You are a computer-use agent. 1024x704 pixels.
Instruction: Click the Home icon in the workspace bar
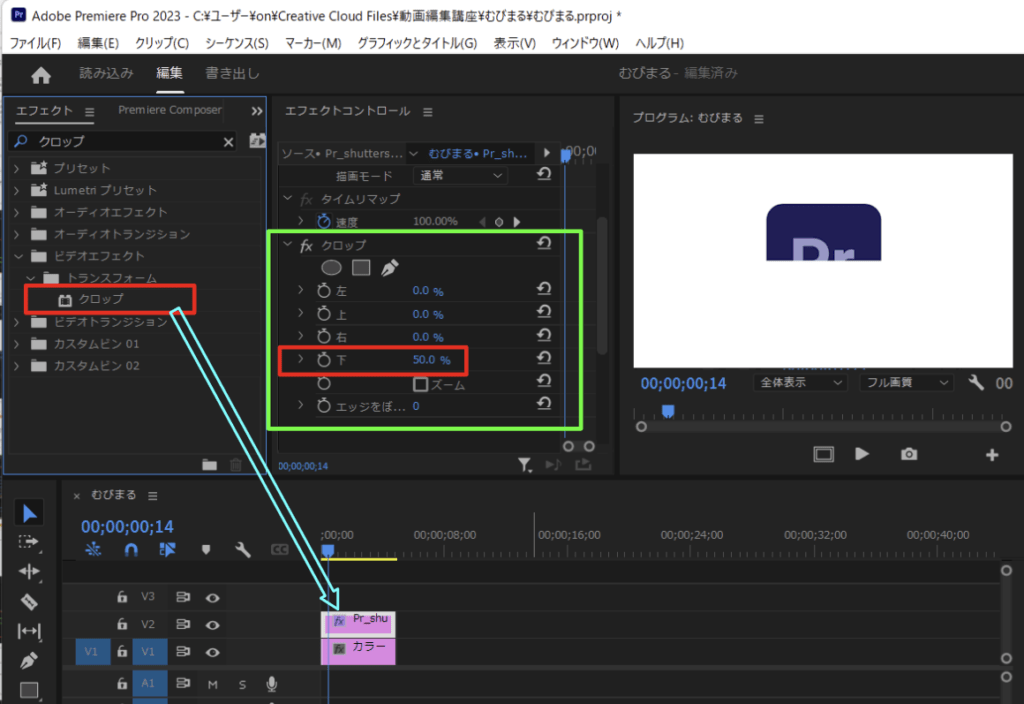[x=41, y=75]
